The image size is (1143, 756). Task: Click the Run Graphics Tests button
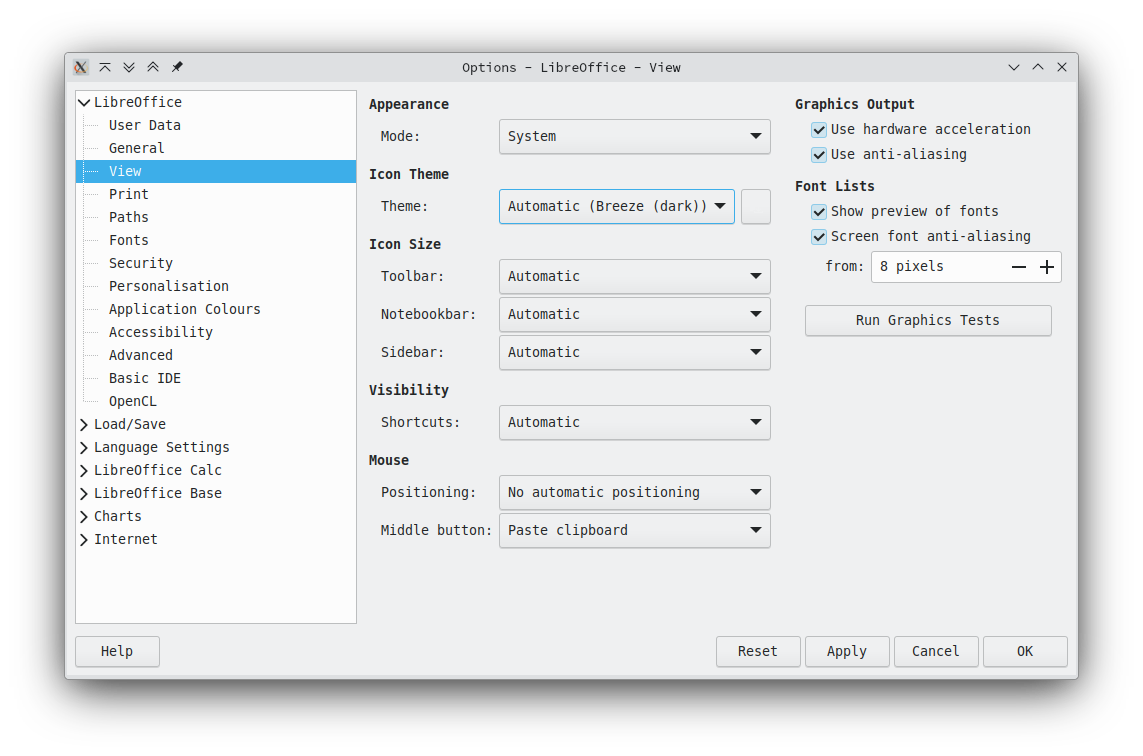click(928, 321)
